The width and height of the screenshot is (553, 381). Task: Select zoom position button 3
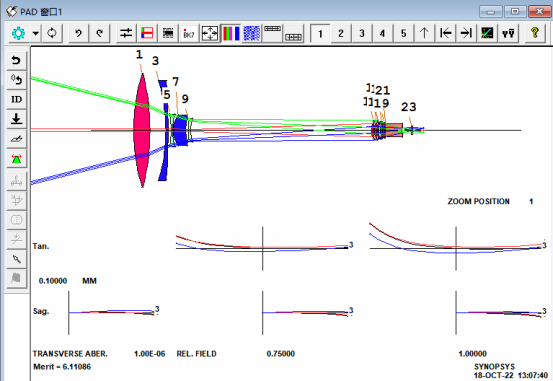(x=362, y=33)
